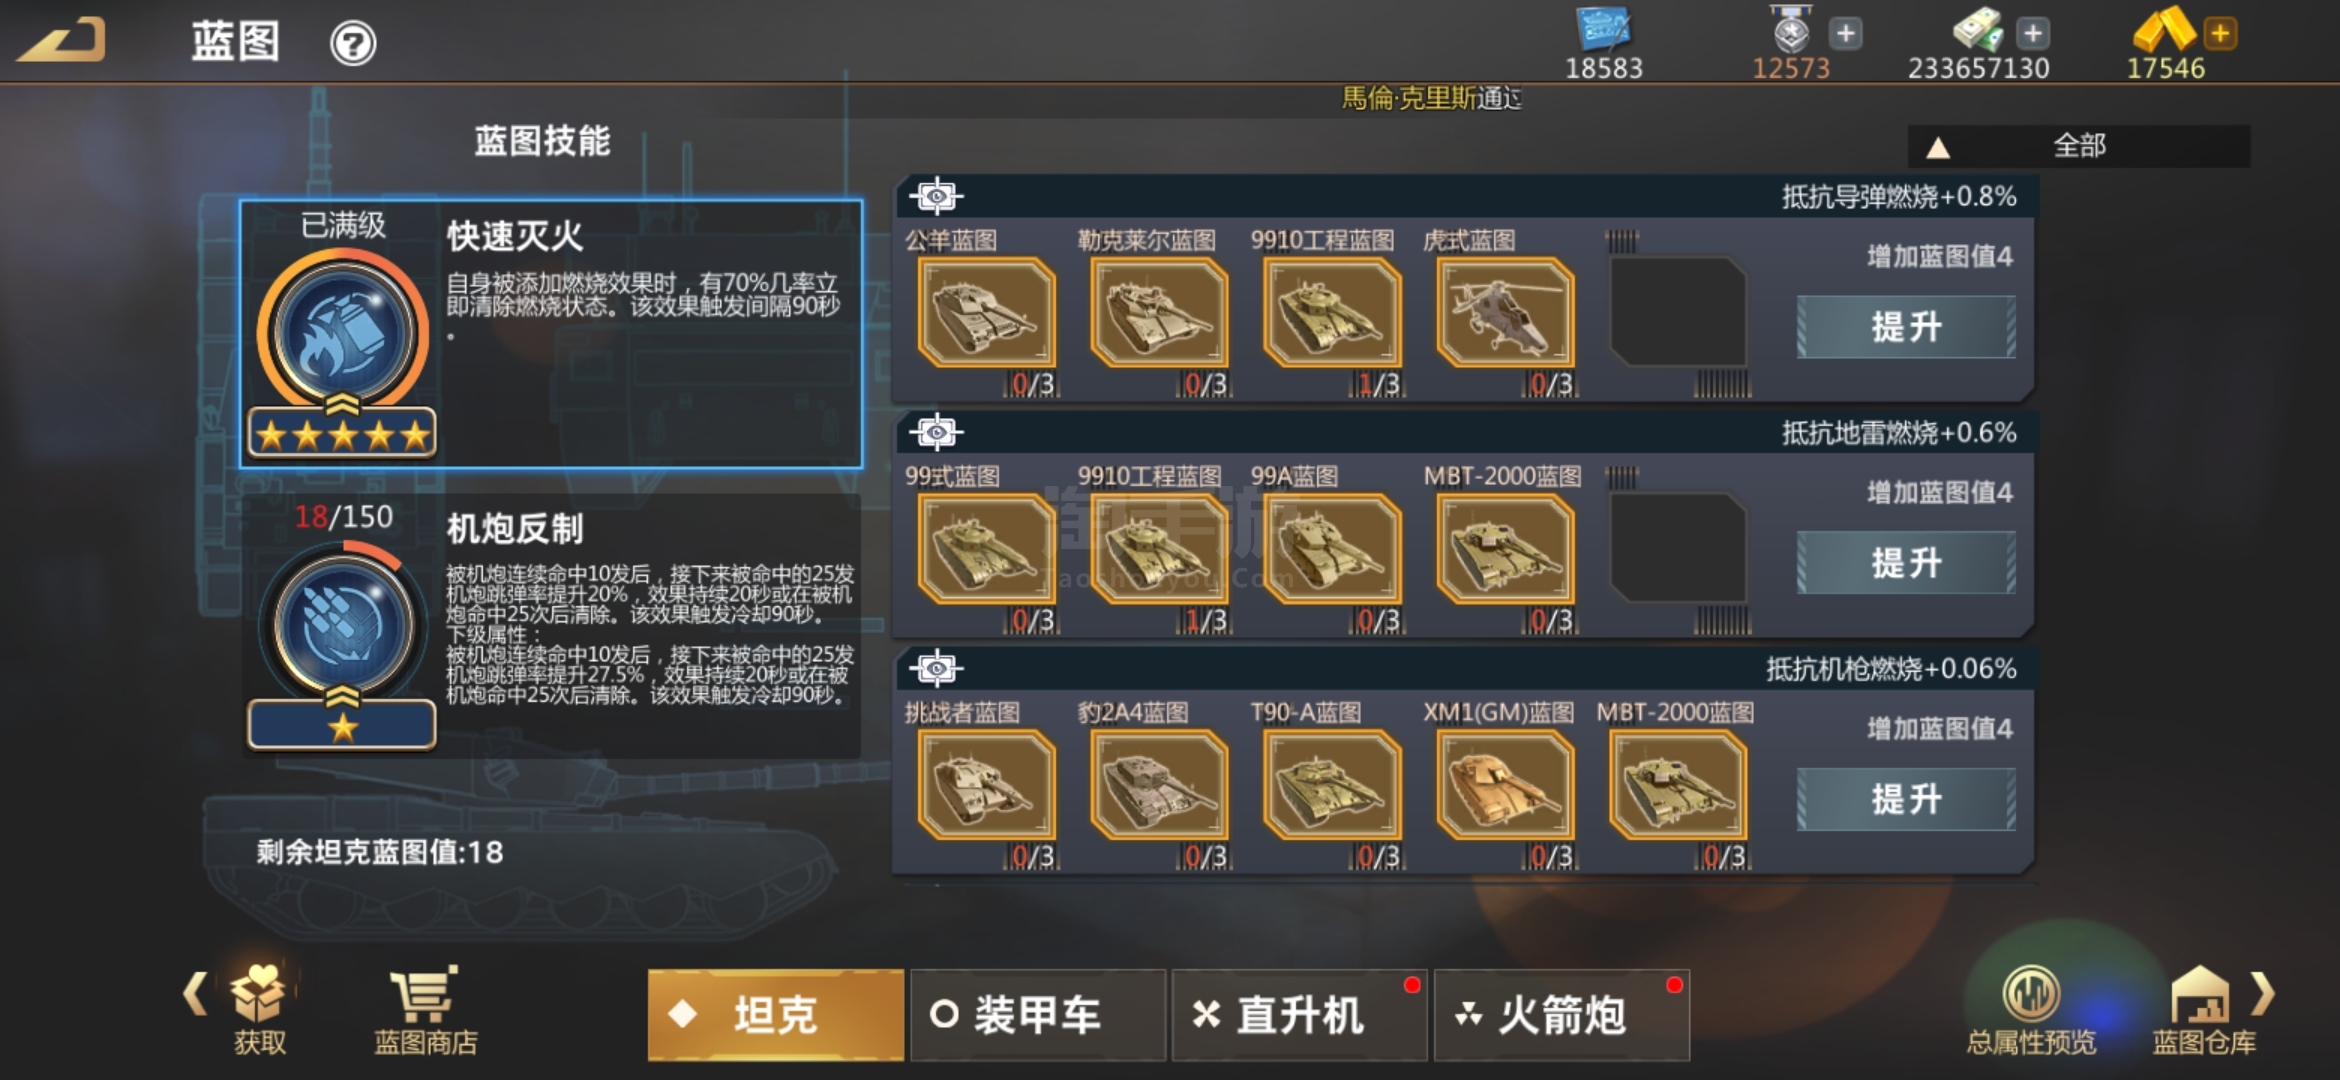Screen dimensions: 2340x1080
Task: Select the 机炮反制 skill icon
Action: coord(343,623)
